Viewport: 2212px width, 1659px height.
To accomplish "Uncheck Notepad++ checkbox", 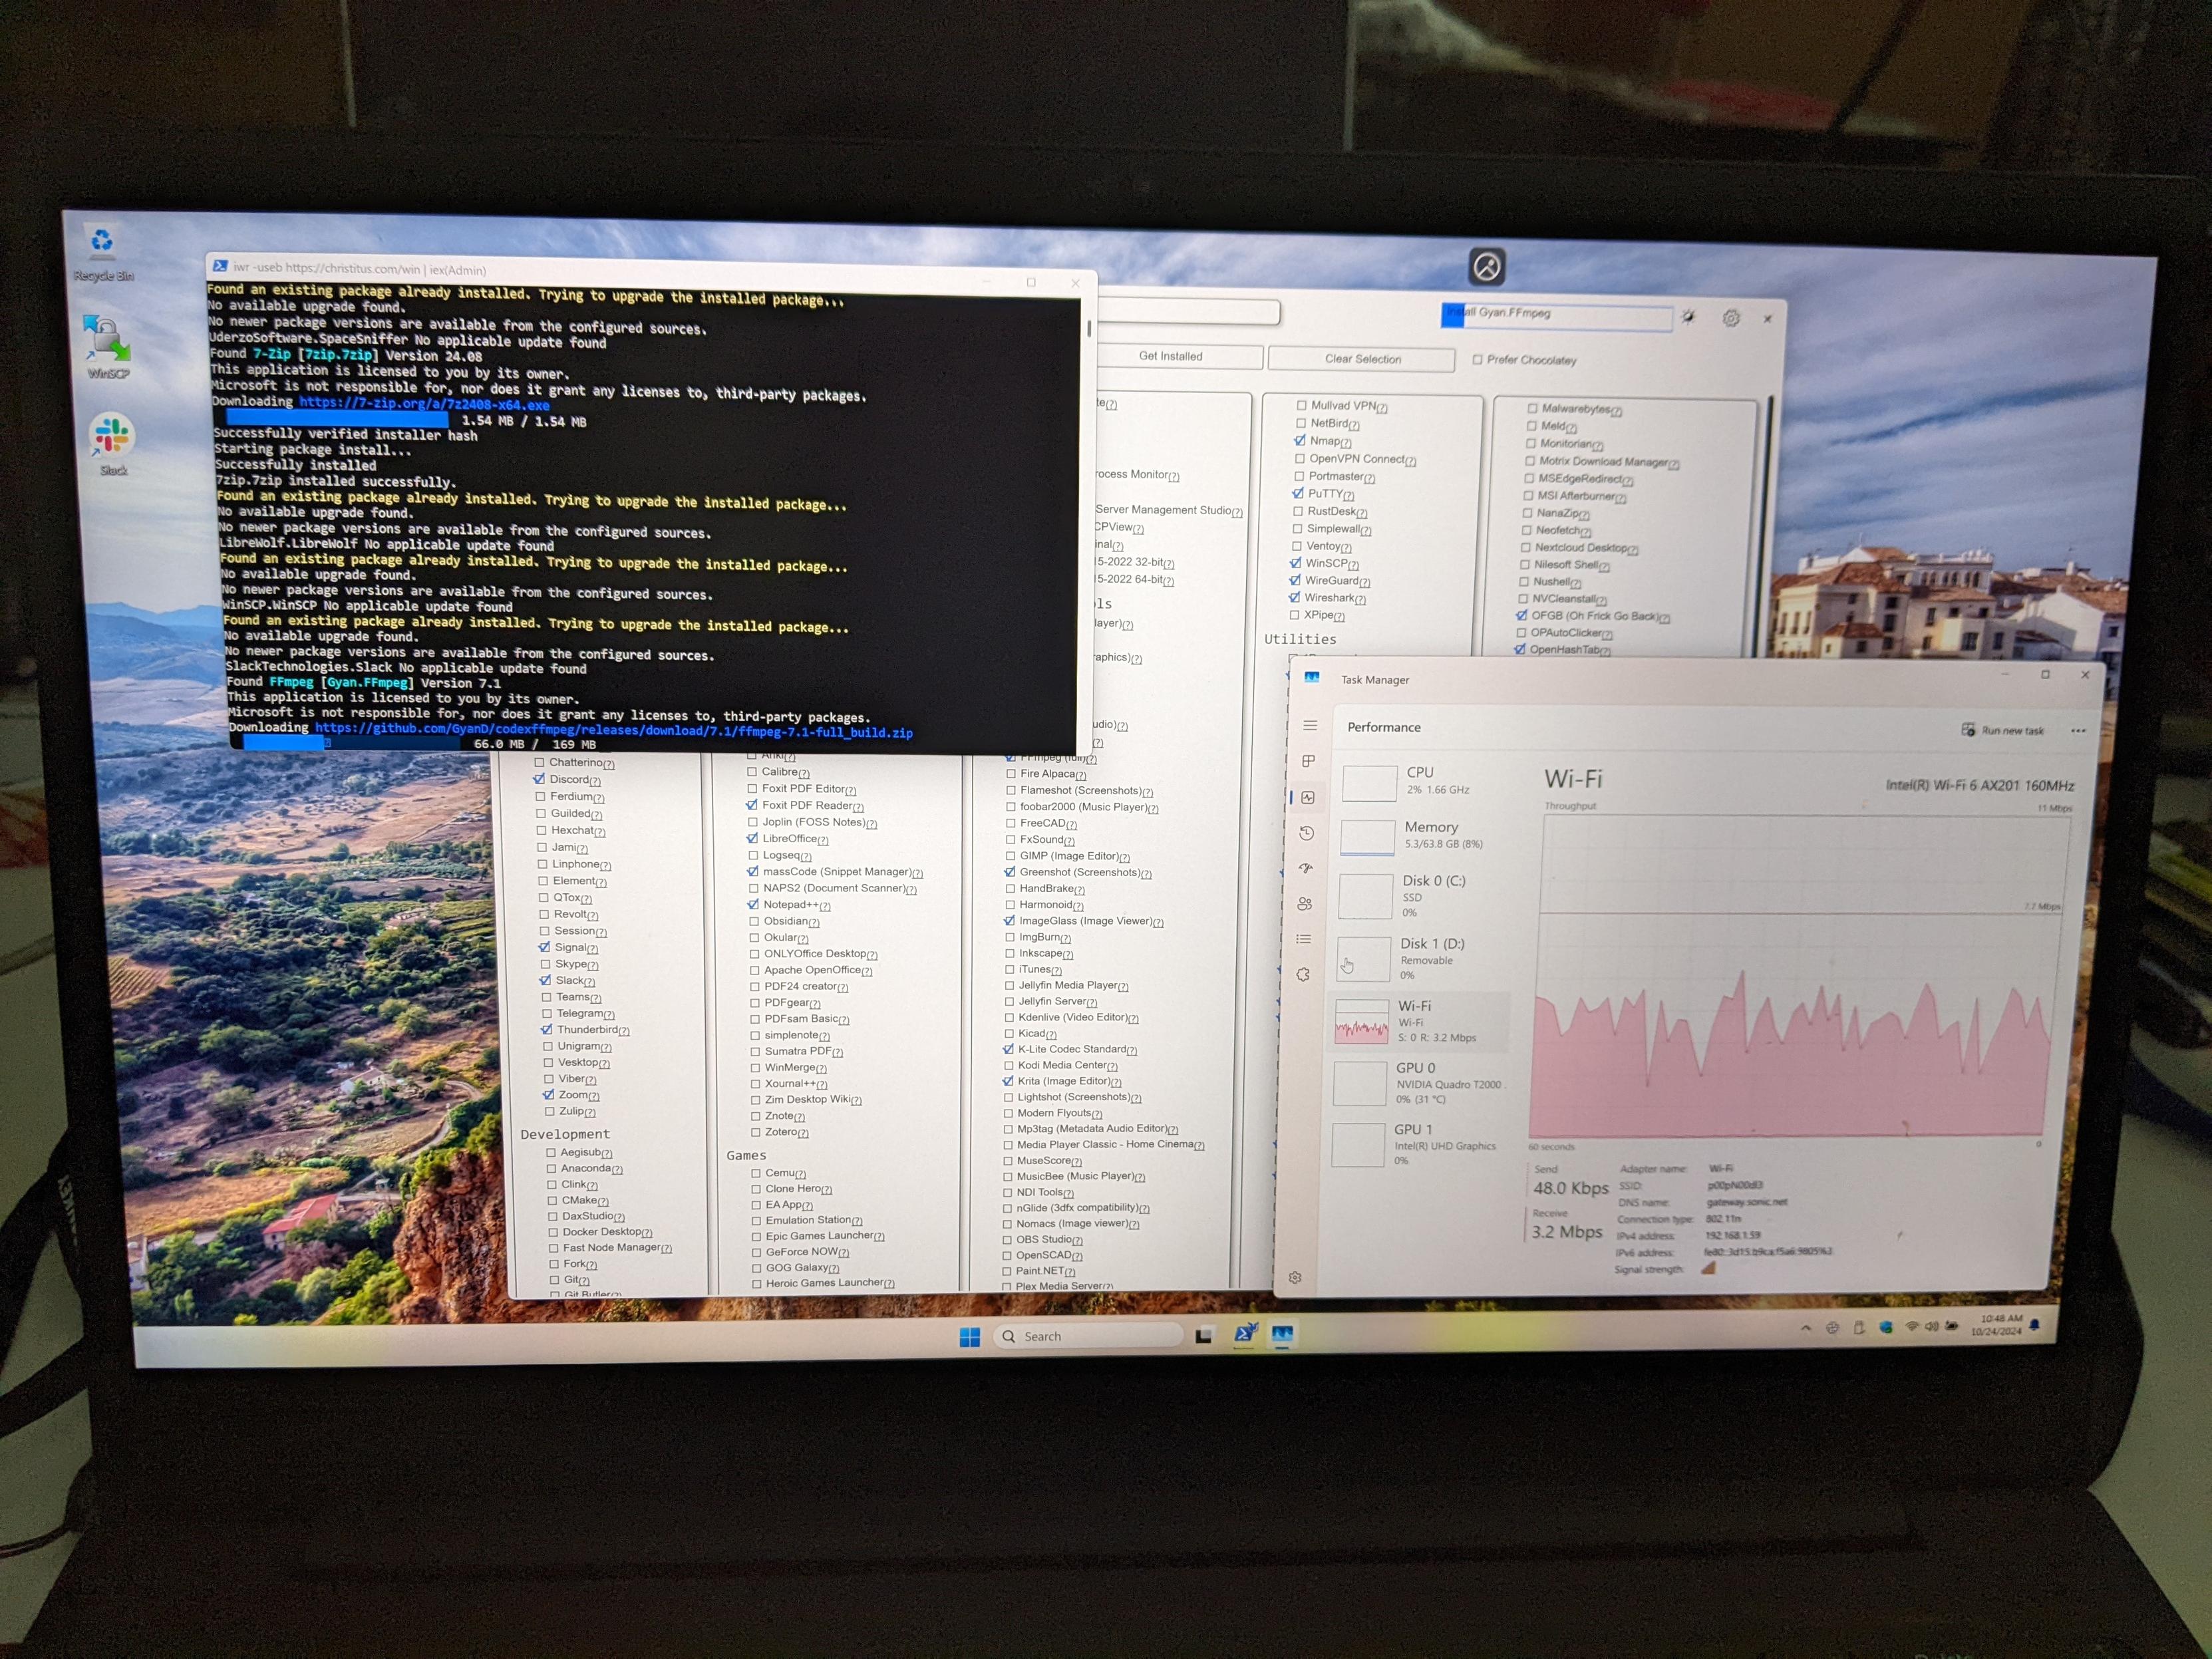I will (753, 904).
